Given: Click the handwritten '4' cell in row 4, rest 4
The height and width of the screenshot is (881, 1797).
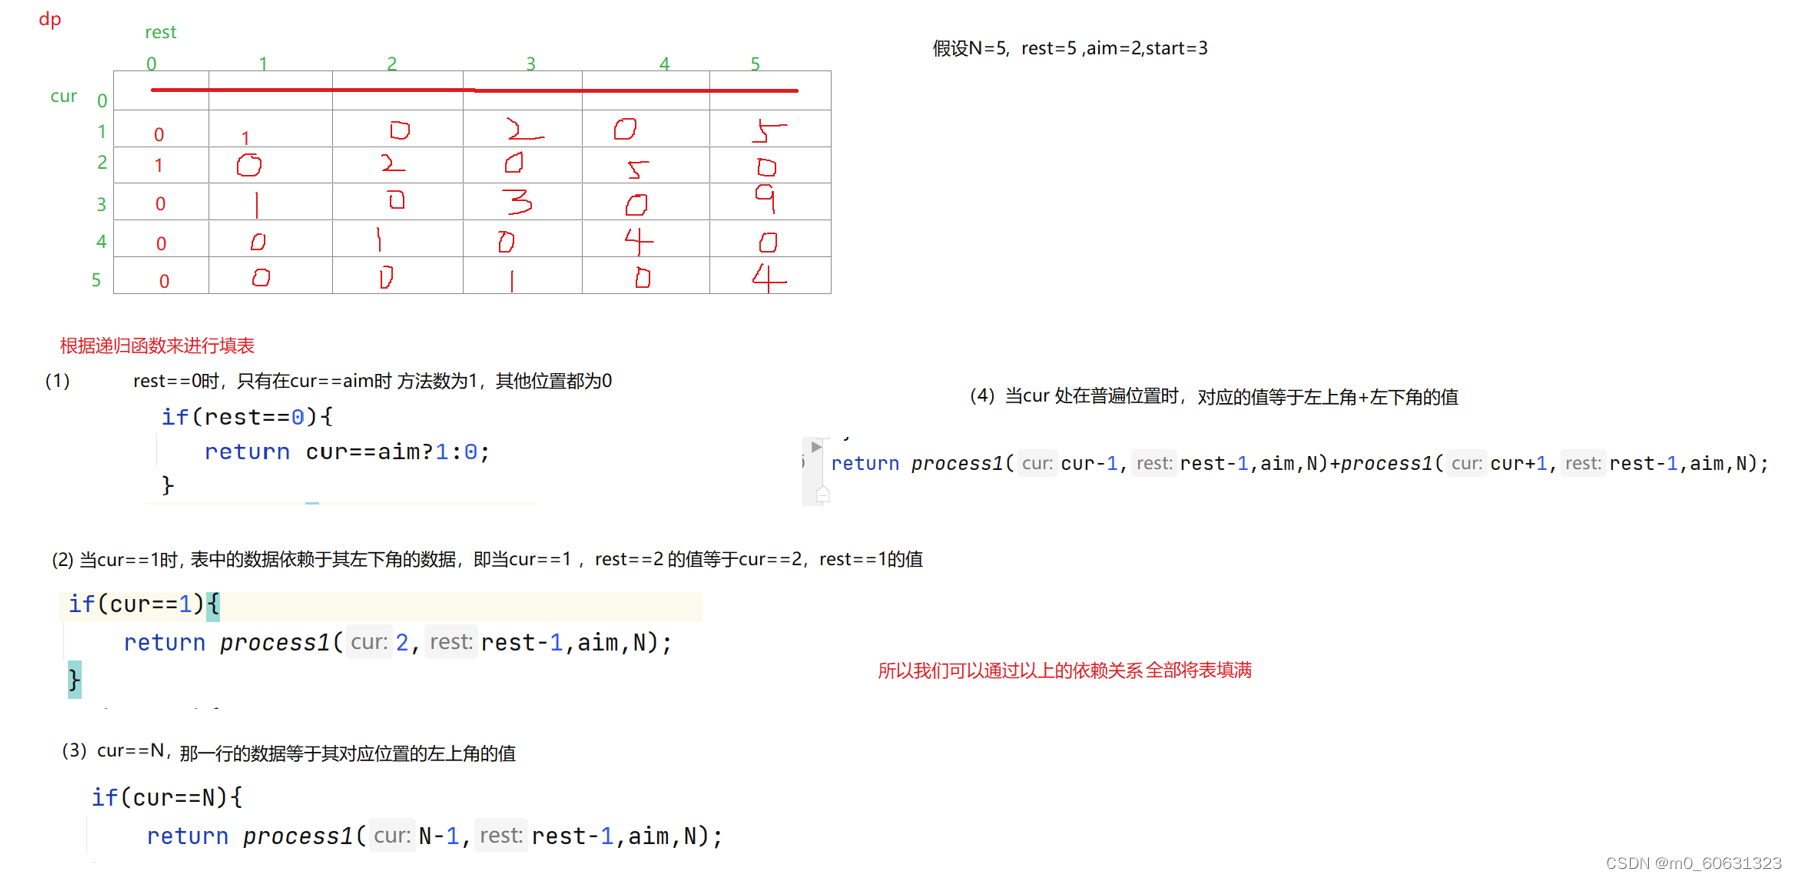Looking at the screenshot, I should [638, 241].
